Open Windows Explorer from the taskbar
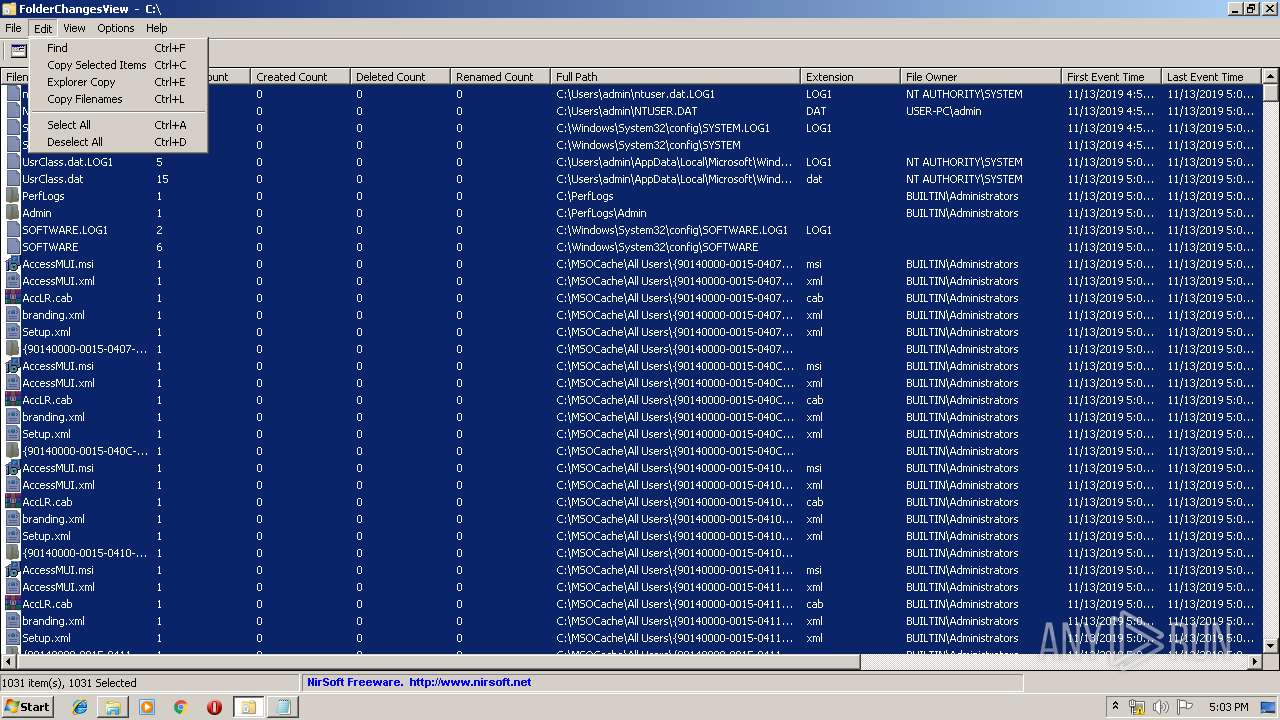 point(113,707)
